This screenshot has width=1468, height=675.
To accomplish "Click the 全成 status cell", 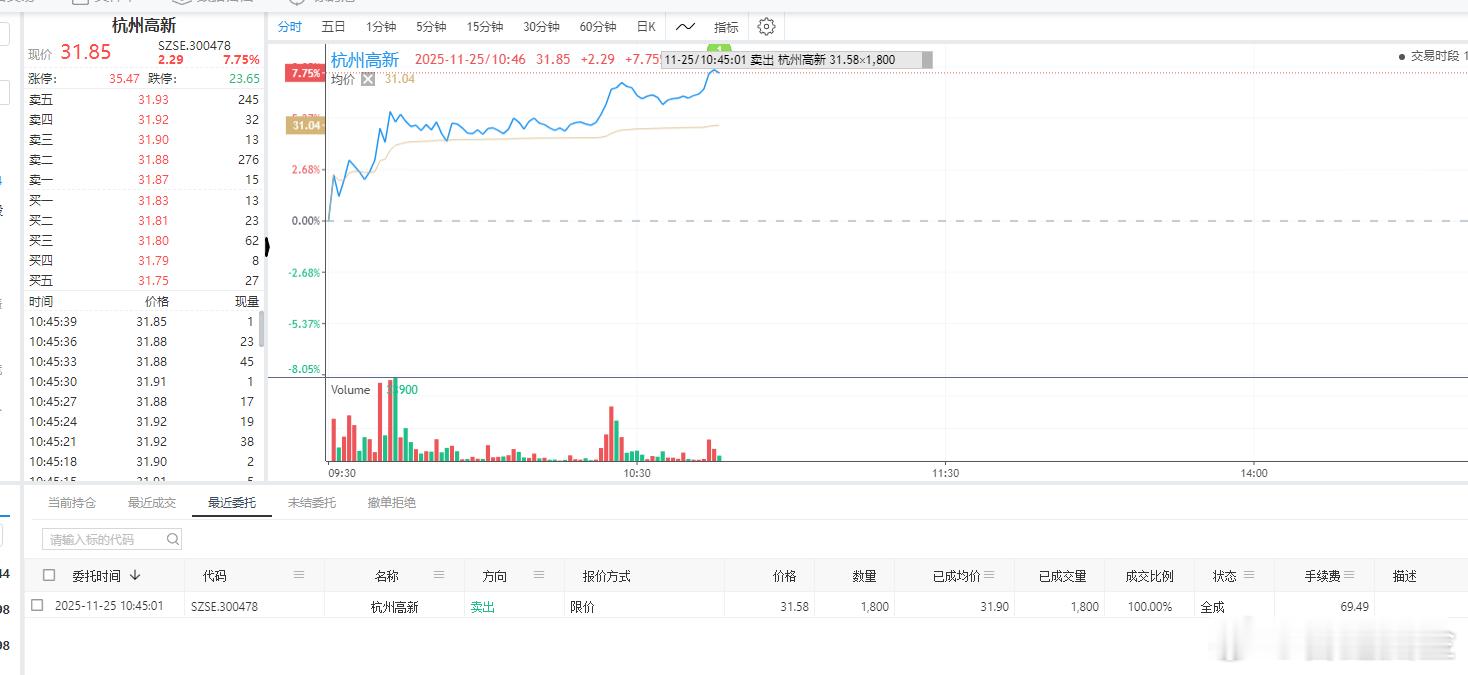I will 1212,606.
